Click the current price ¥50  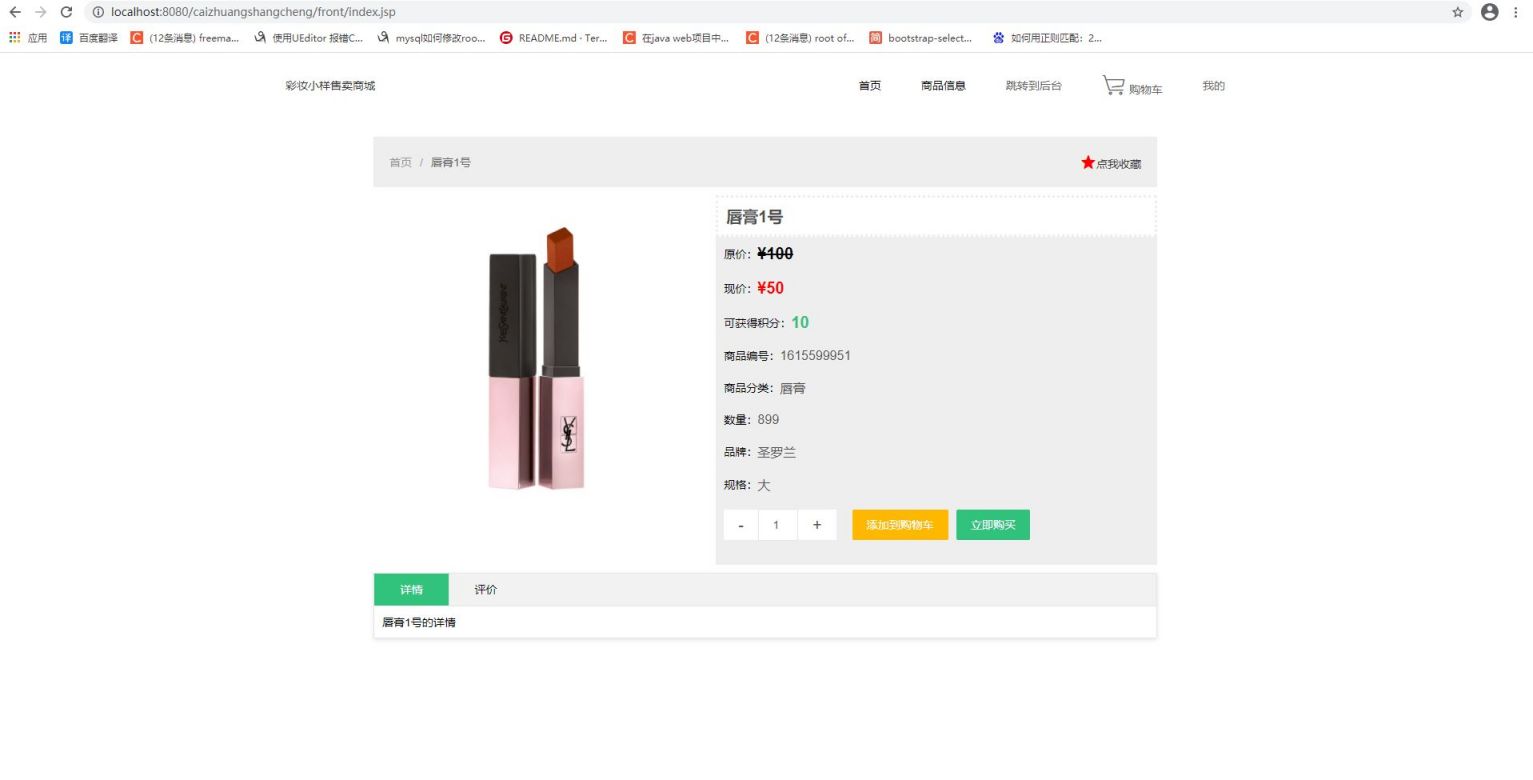770,288
